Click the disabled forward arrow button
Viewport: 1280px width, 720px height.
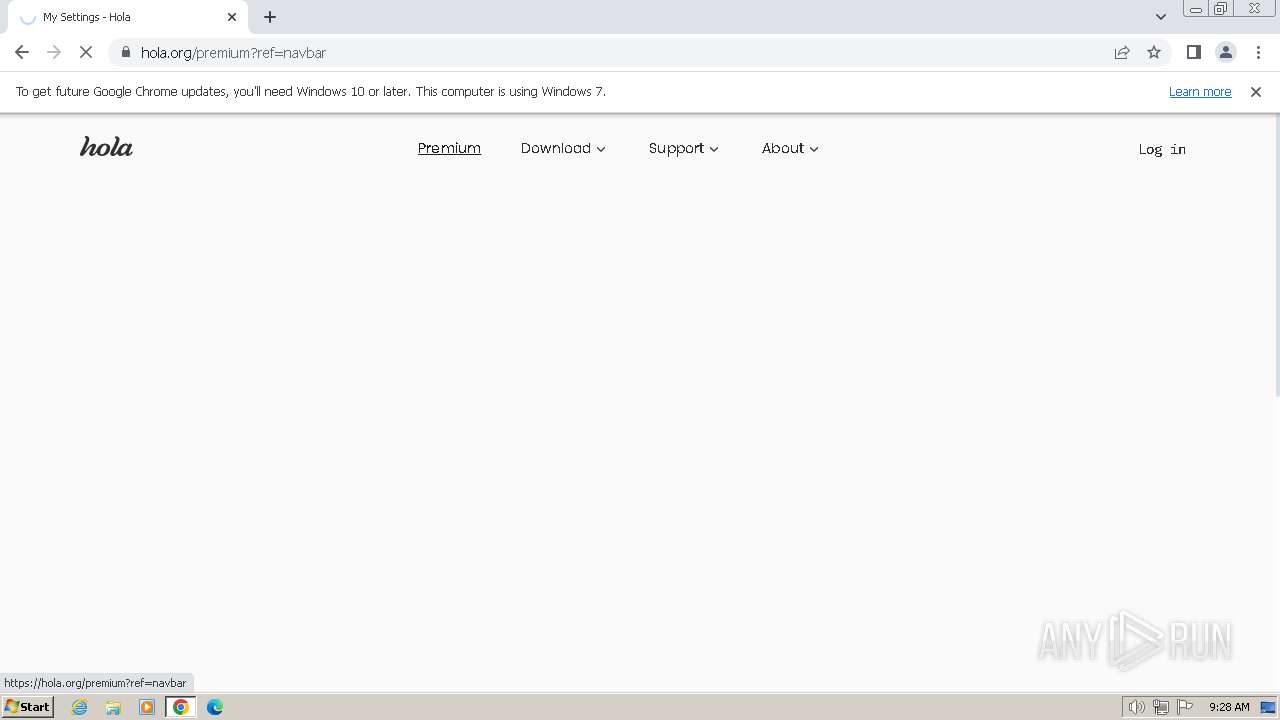click(54, 52)
